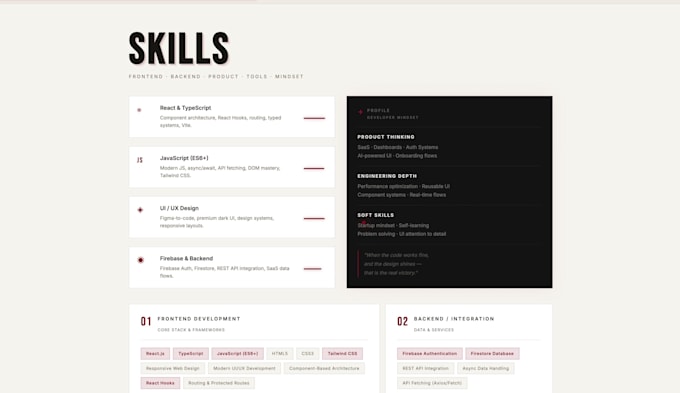
Task: Click the Soft Skills heading
Action: click(x=376, y=215)
